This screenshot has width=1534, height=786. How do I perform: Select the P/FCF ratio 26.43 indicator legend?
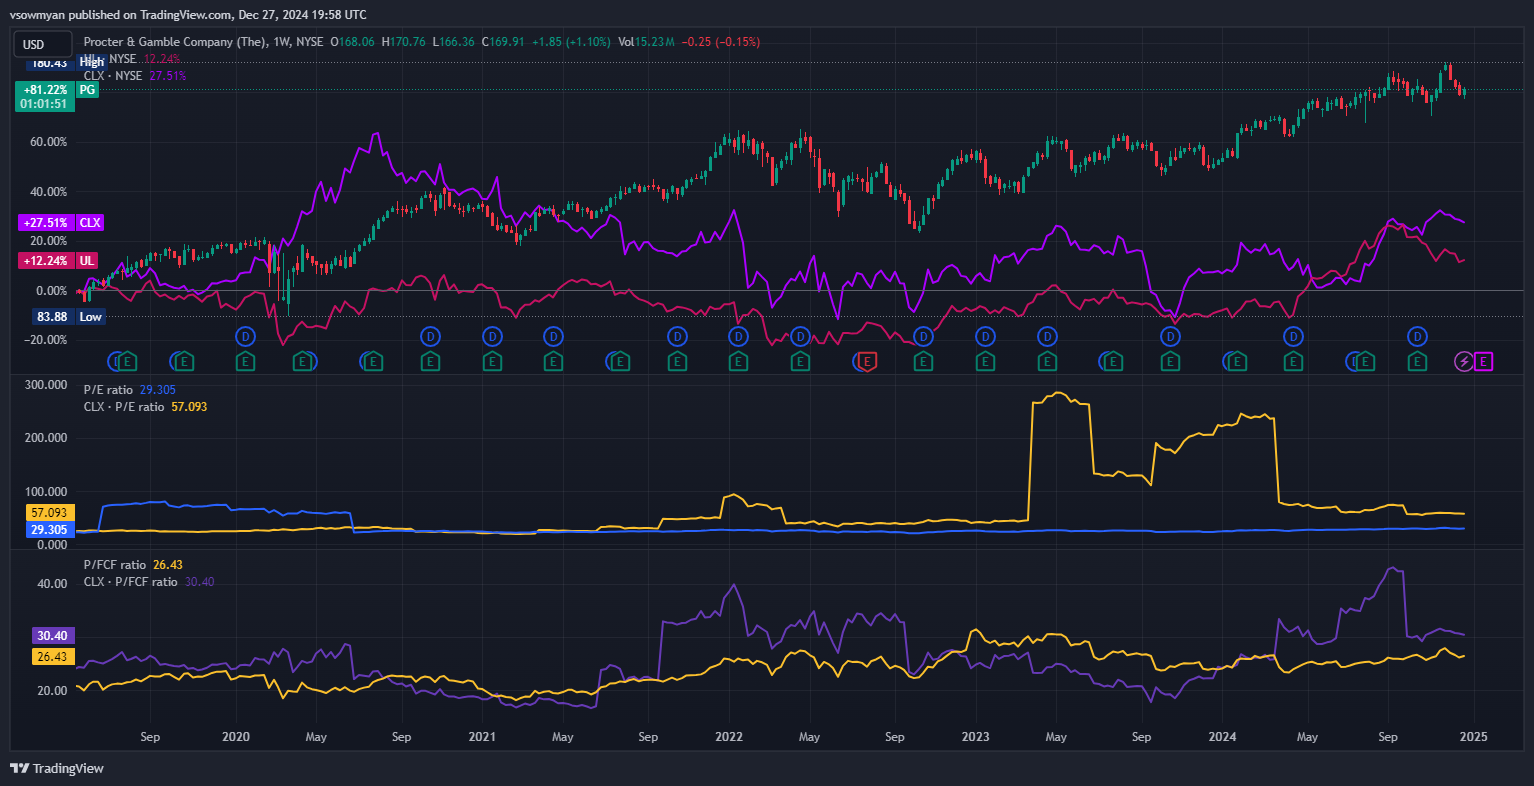133,565
